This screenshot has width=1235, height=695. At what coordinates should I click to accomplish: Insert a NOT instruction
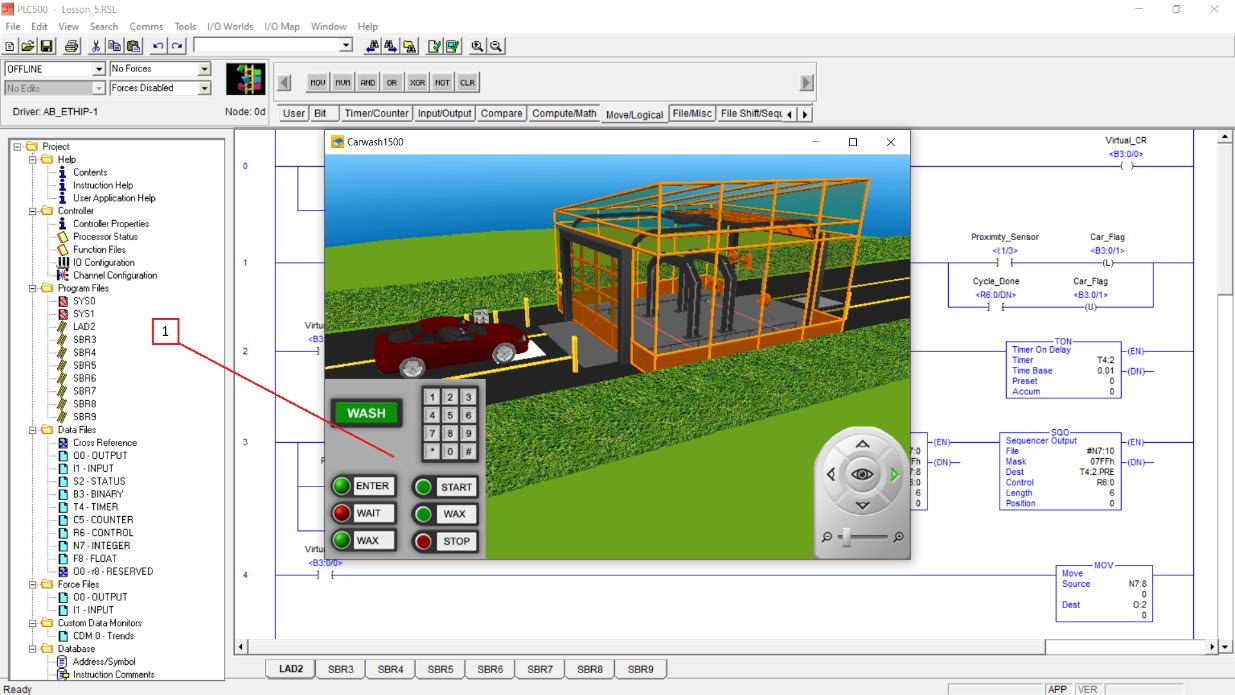[x=442, y=82]
